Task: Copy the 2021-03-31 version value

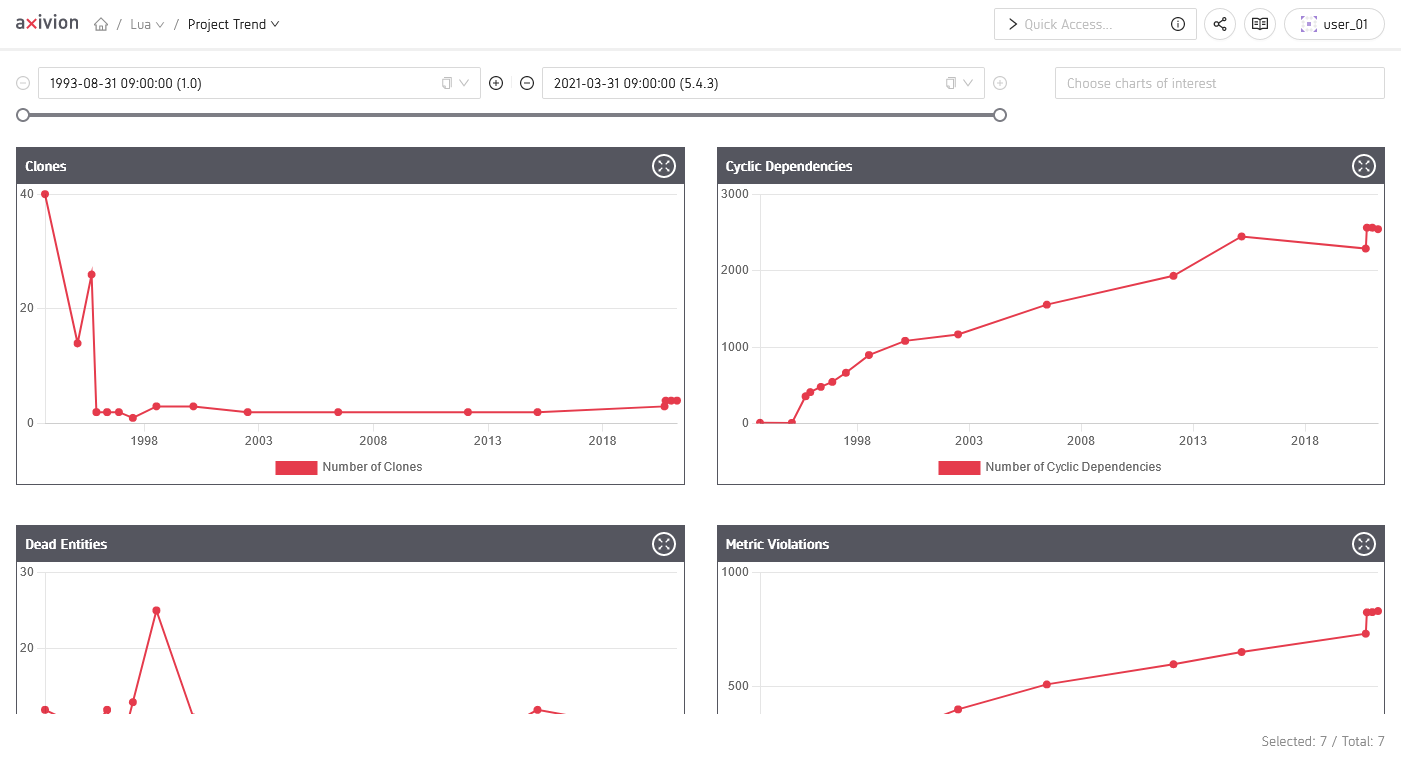Action: [x=951, y=83]
